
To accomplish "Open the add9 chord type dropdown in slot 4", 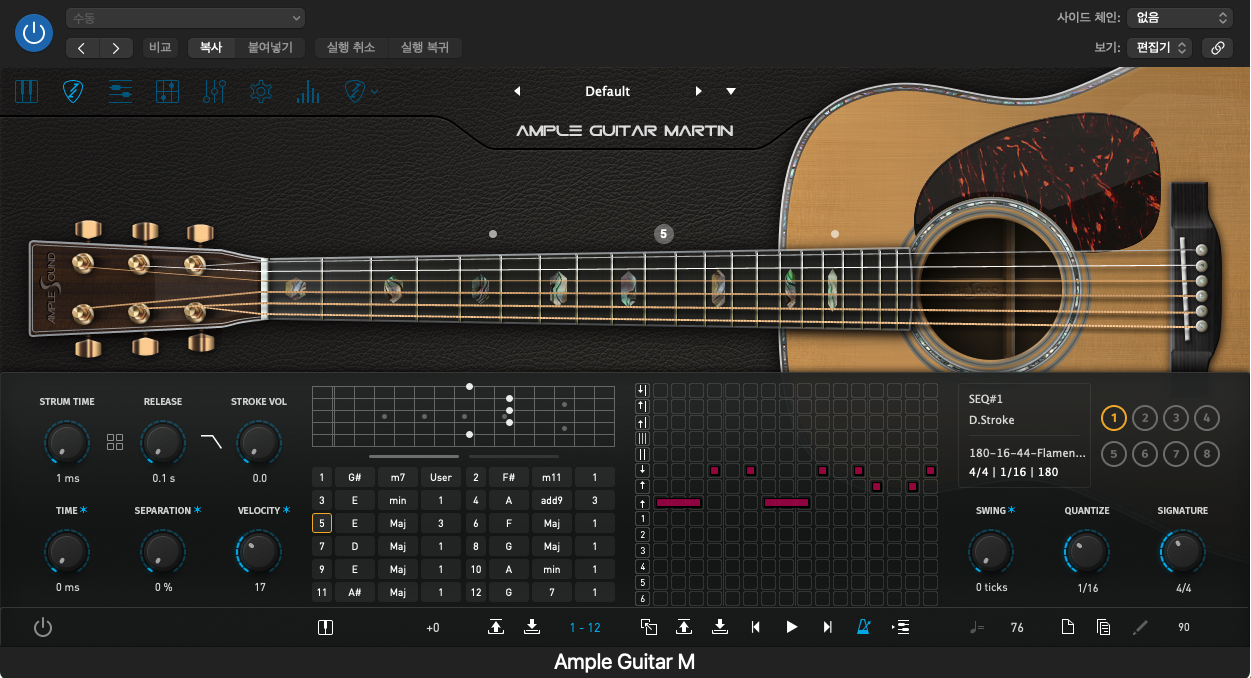I will (x=552, y=500).
